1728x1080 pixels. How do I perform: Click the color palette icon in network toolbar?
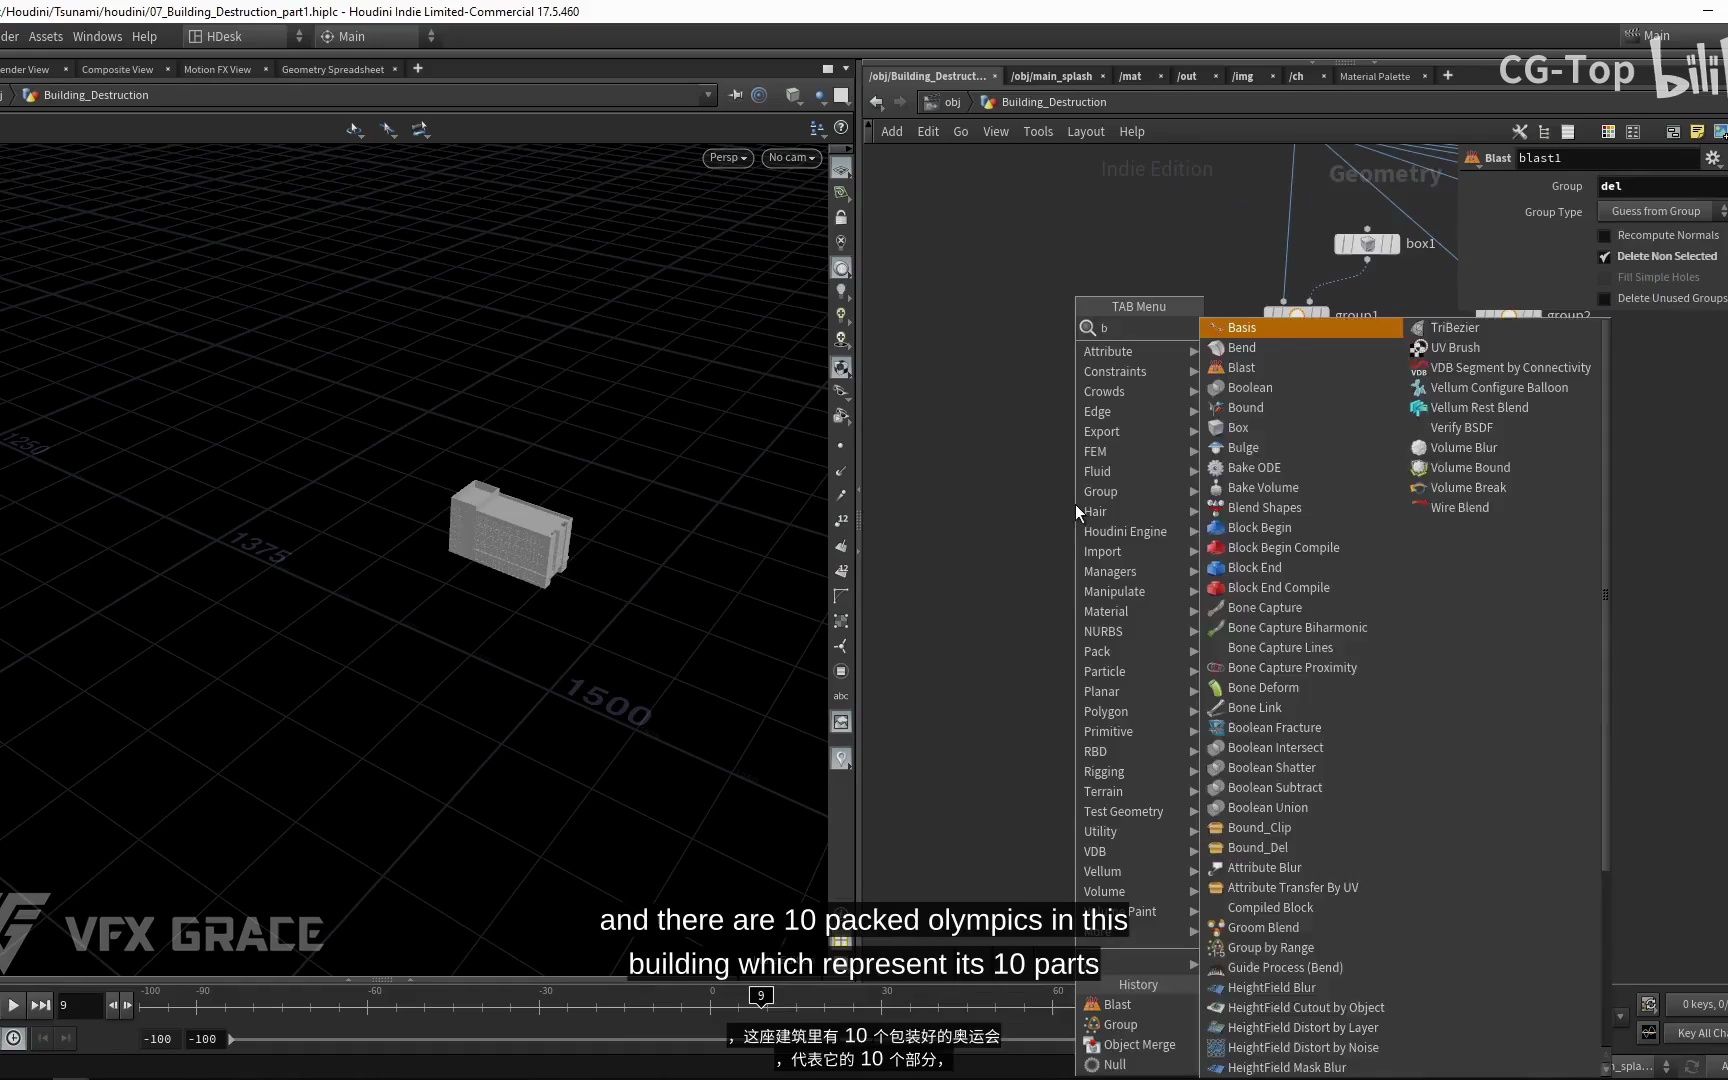point(1608,131)
